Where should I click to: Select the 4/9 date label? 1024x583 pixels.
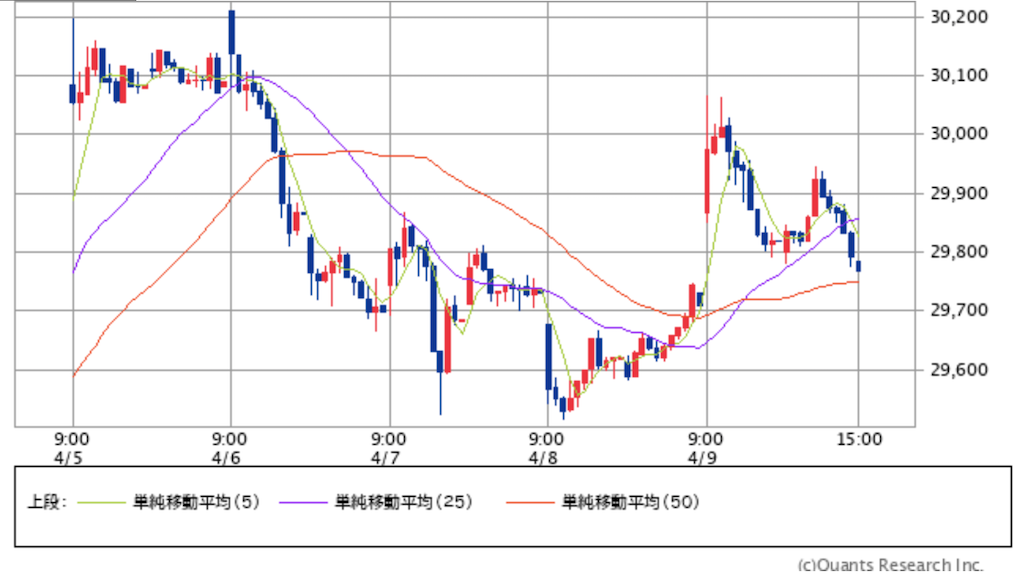[x=702, y=458]
